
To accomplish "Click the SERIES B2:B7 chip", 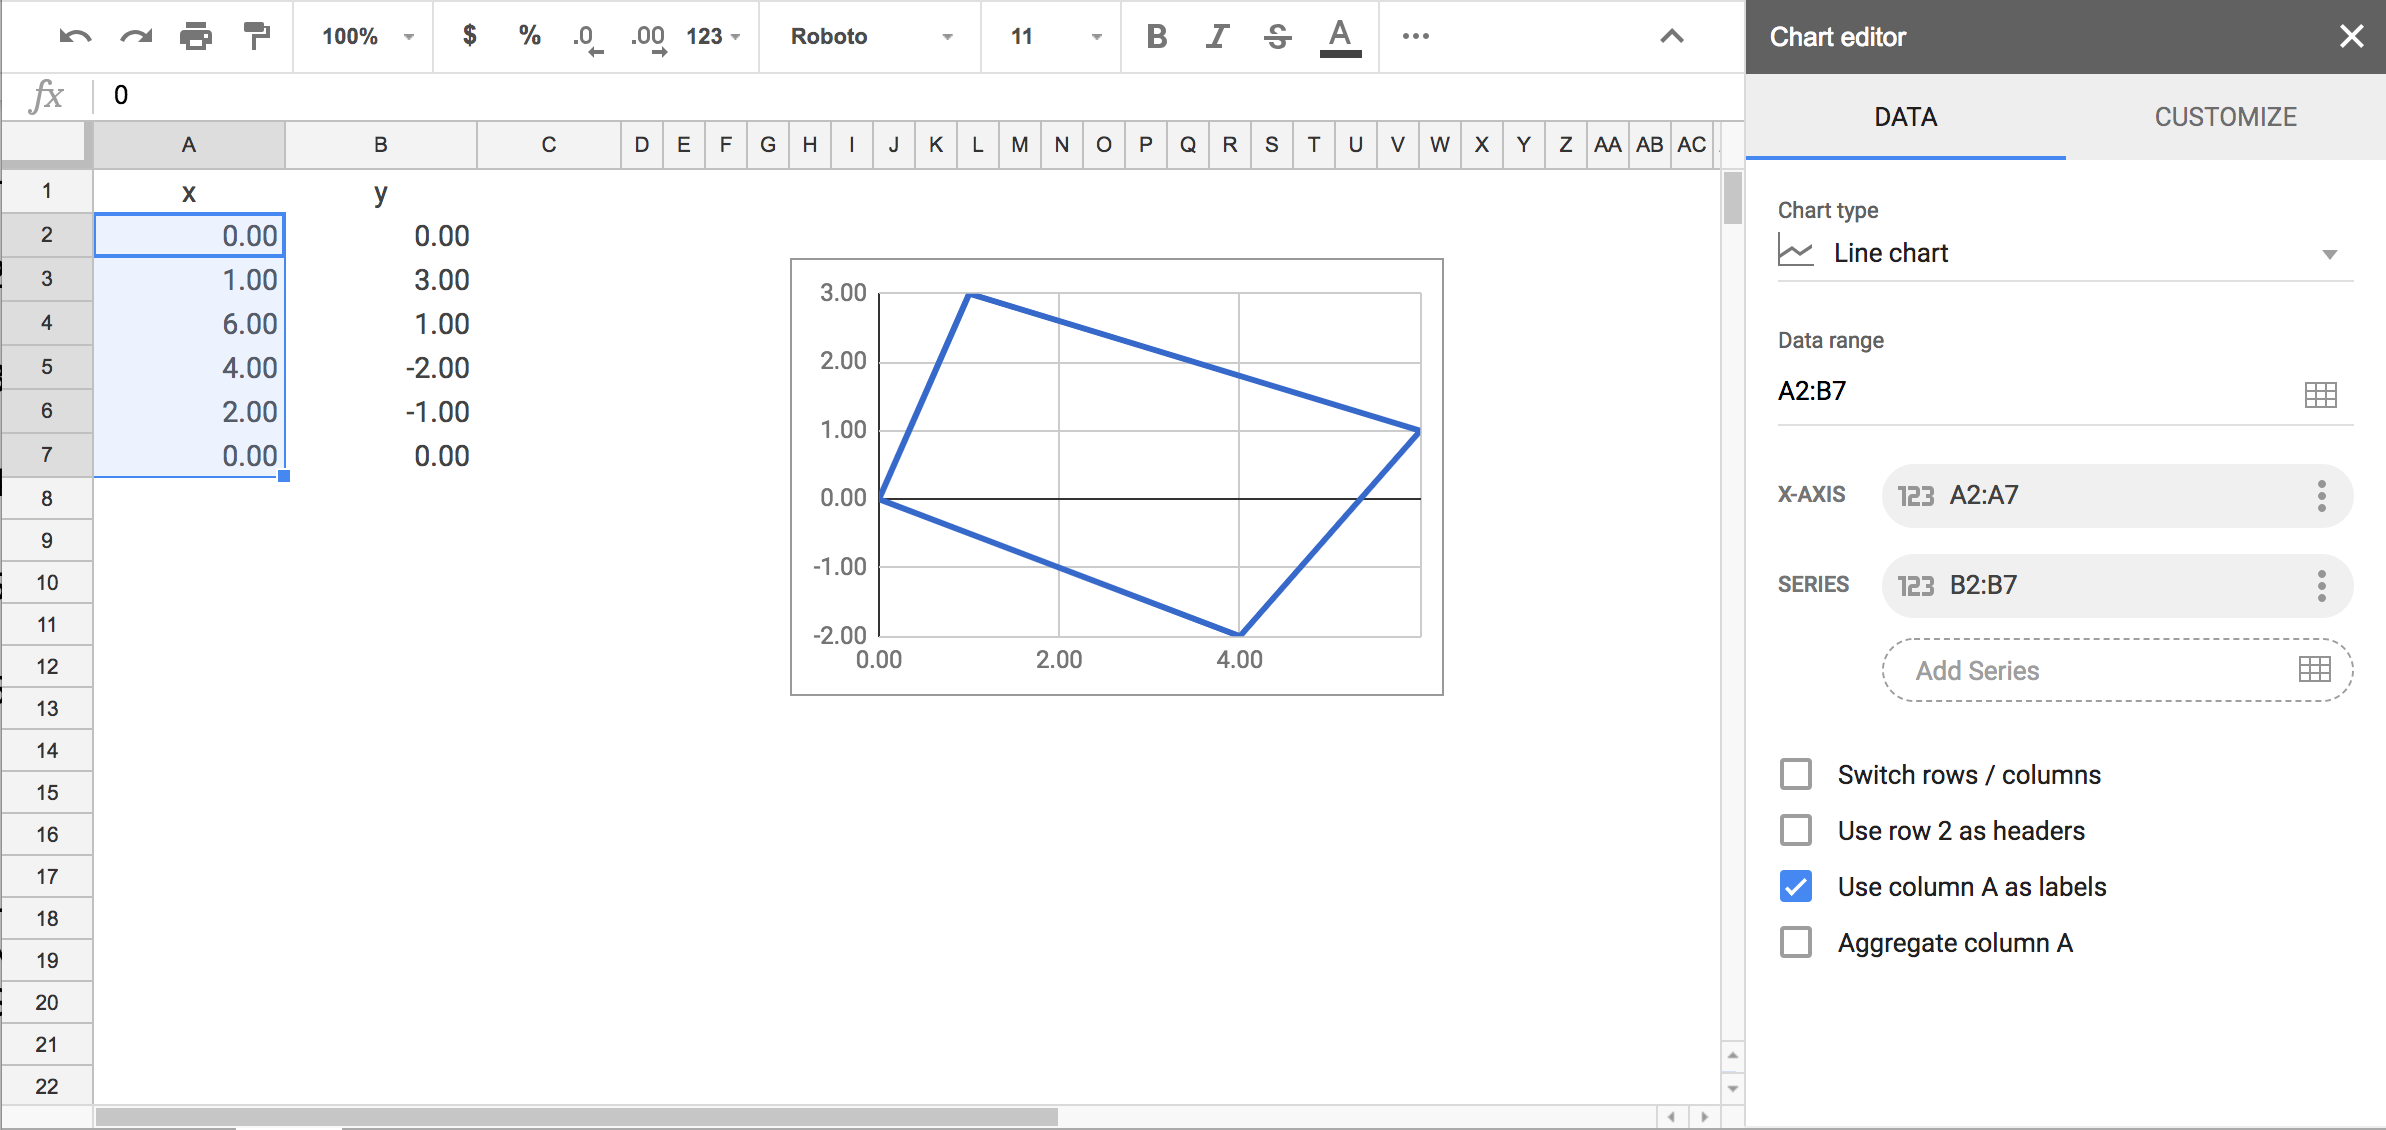I will click(2117, 585).
